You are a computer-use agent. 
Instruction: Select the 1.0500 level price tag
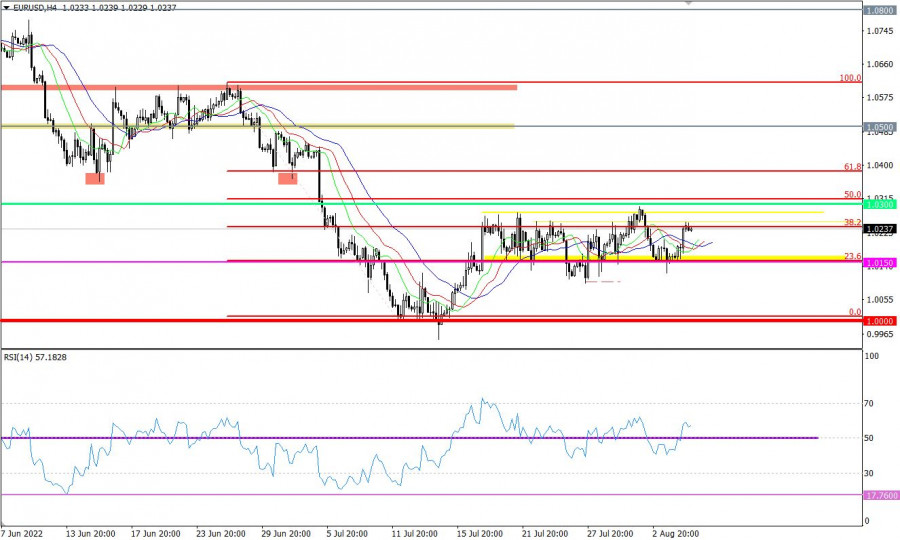pos(880,128)
